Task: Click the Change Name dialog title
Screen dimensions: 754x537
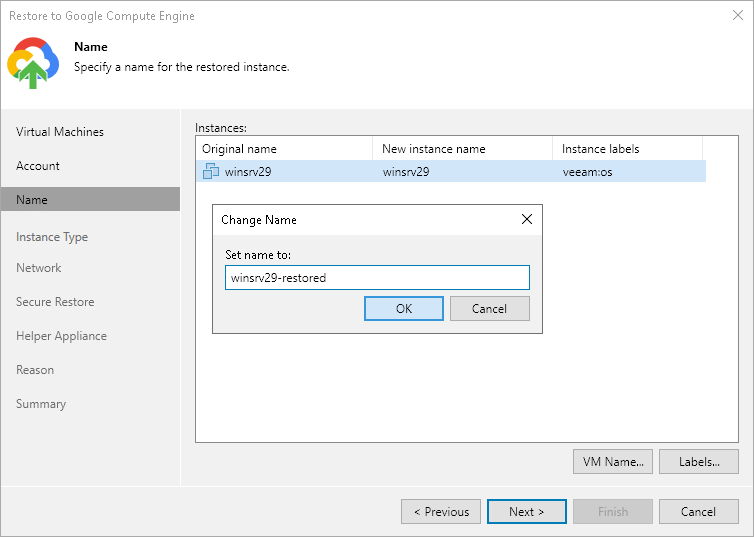Action: 259,220
